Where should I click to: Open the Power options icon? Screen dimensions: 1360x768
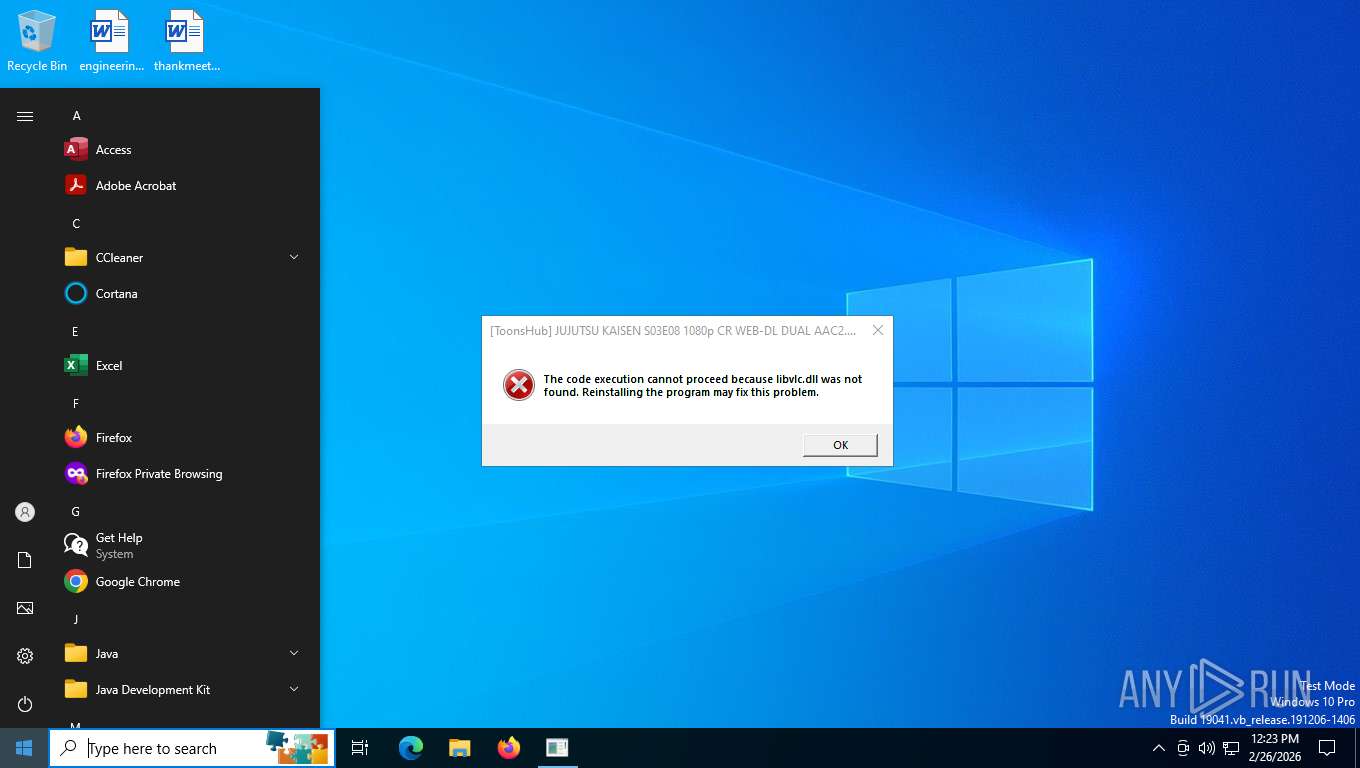[x=25, y=704]
